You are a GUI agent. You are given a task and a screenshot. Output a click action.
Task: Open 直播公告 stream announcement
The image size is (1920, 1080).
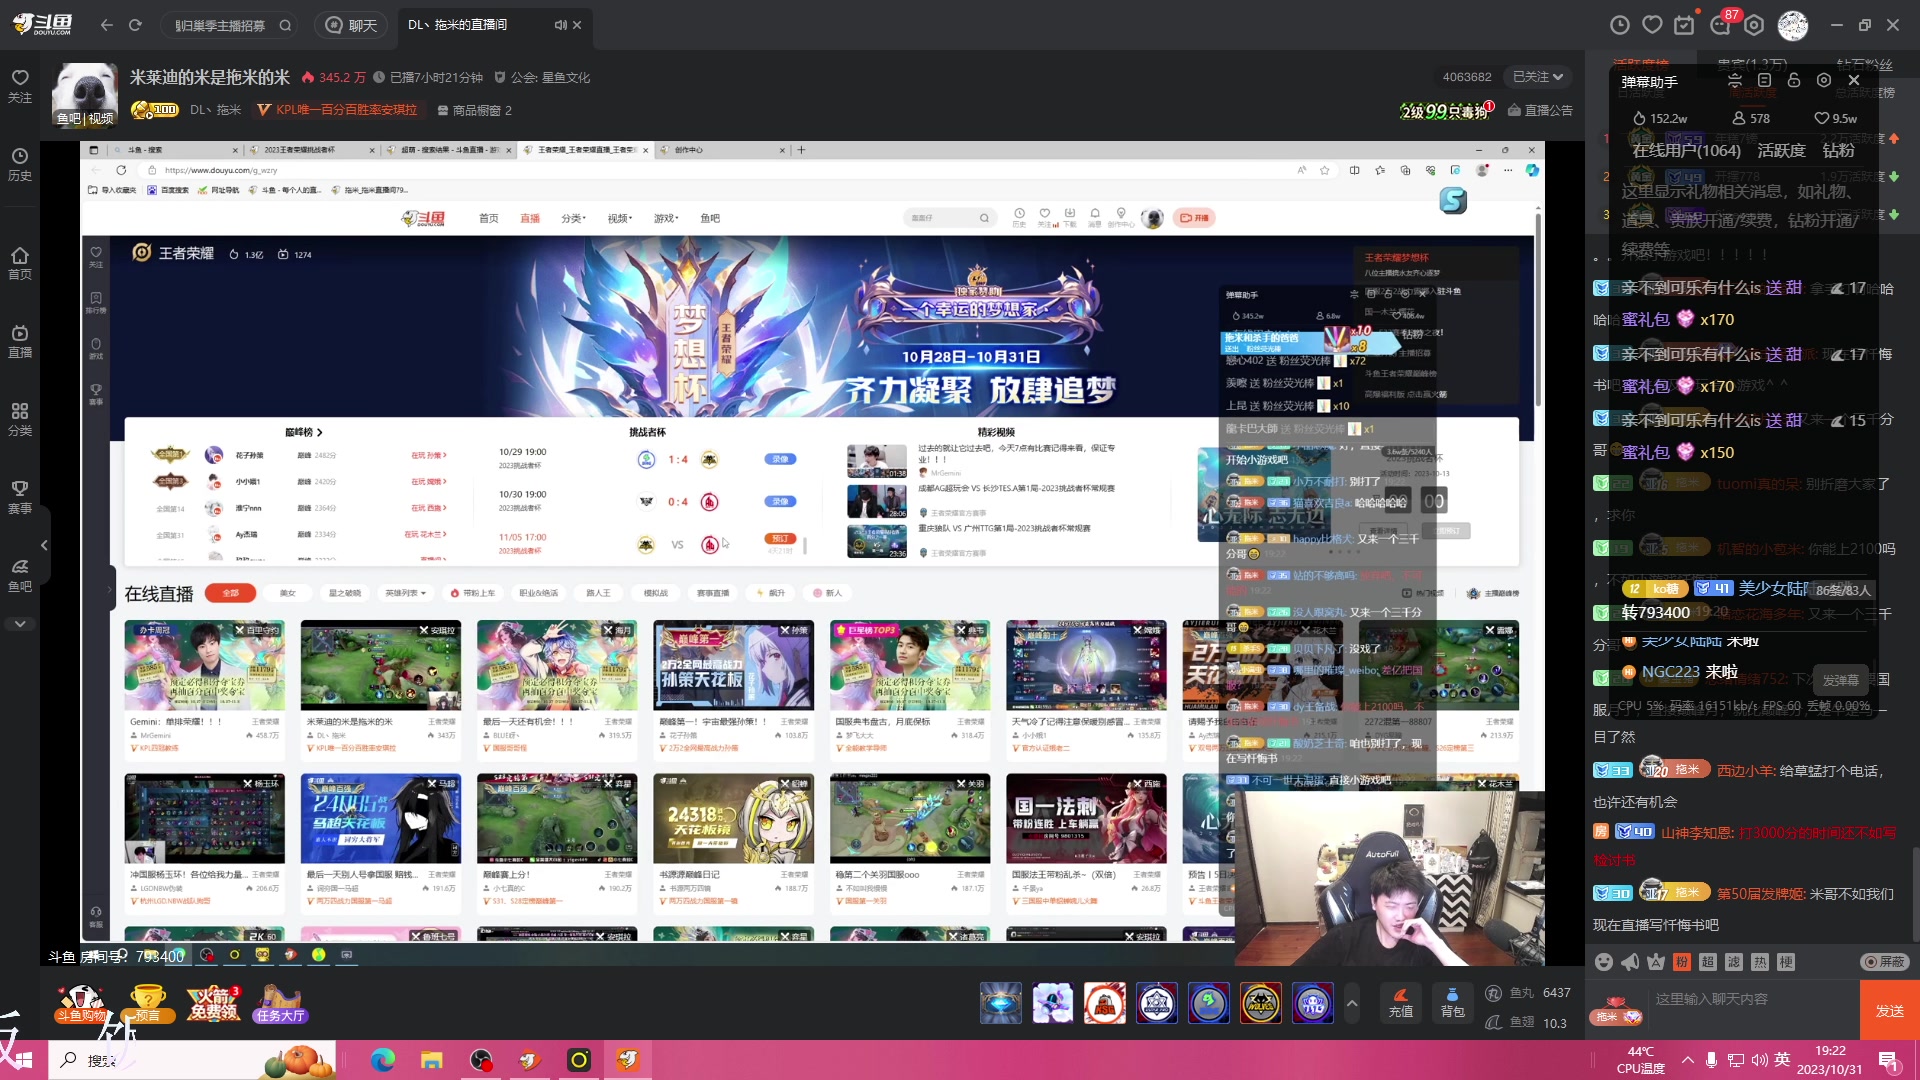coord(1540,110)
